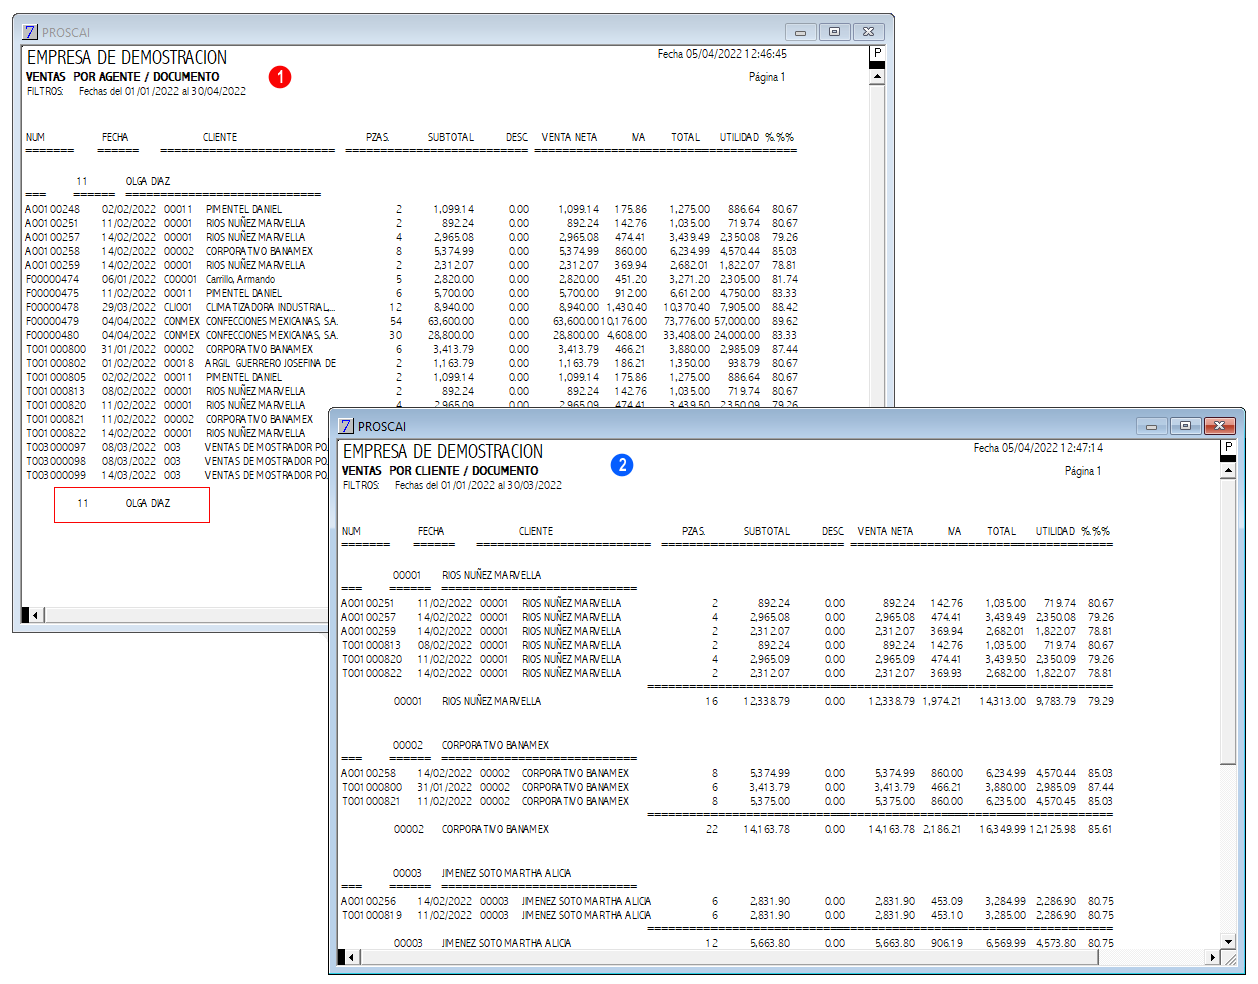
Task: Click the up arrow on the Cliente report's vertical scrollbar
Action: (1228, 470)
